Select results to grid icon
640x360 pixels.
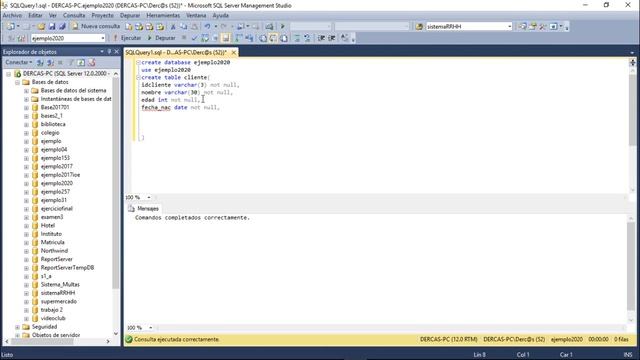pyautogui.click(x=273, y=38)
